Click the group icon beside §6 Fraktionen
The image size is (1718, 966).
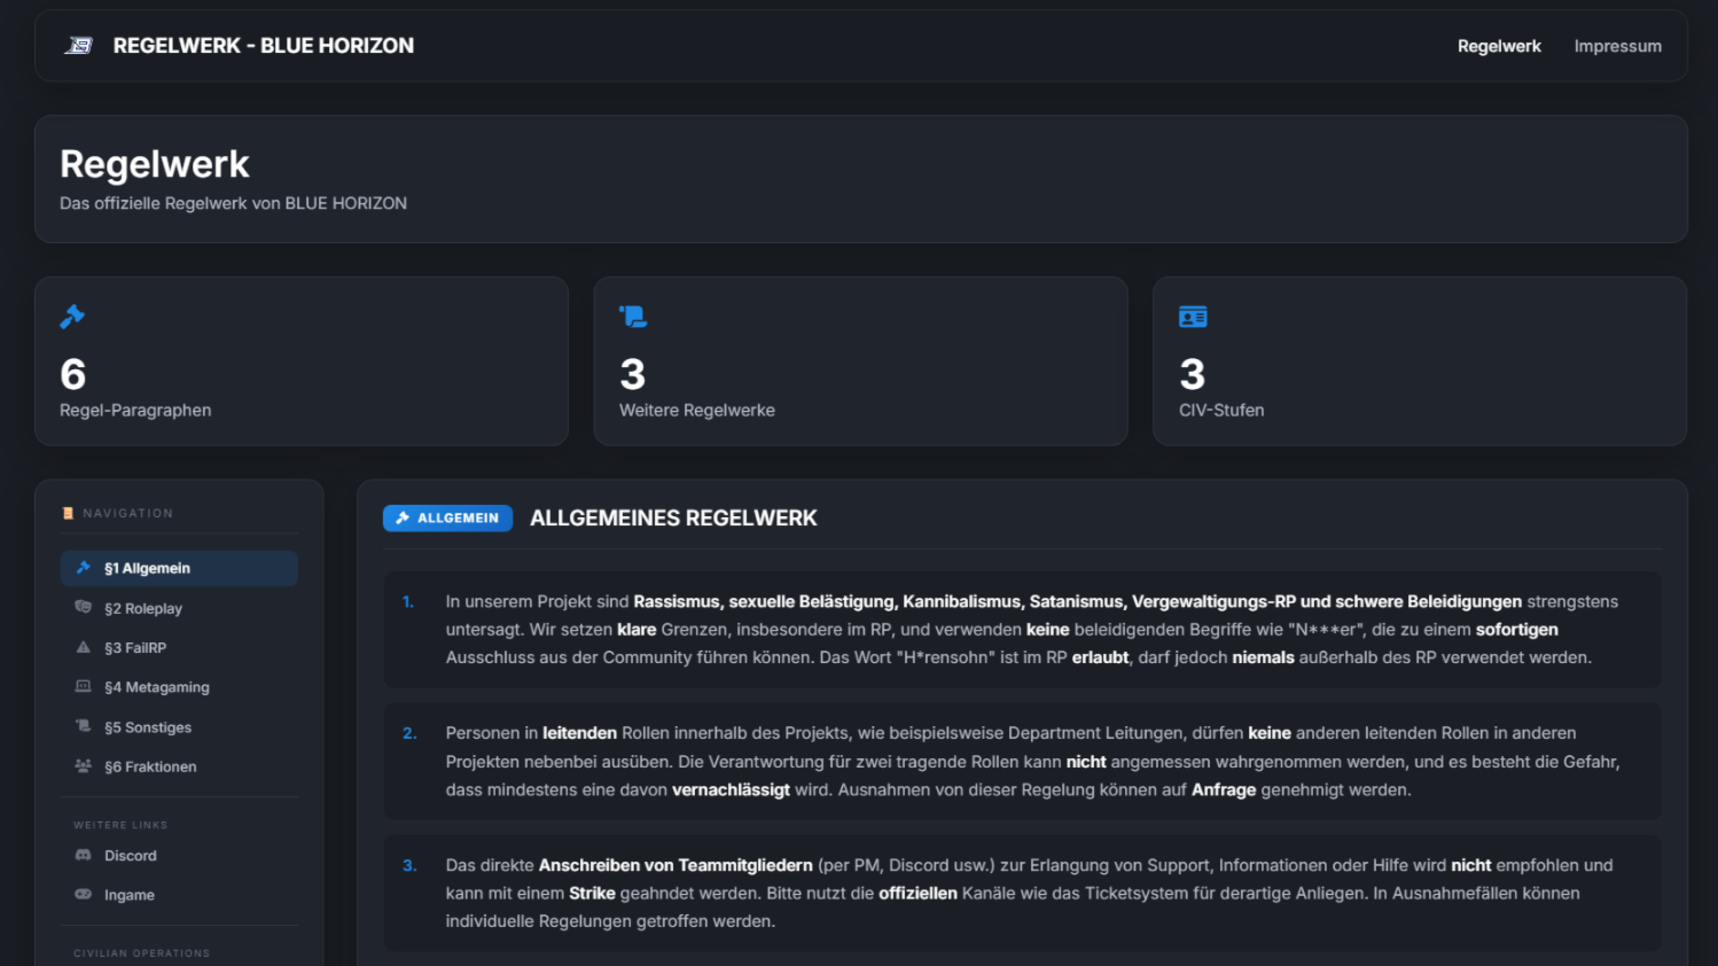[x=83, y=766]
